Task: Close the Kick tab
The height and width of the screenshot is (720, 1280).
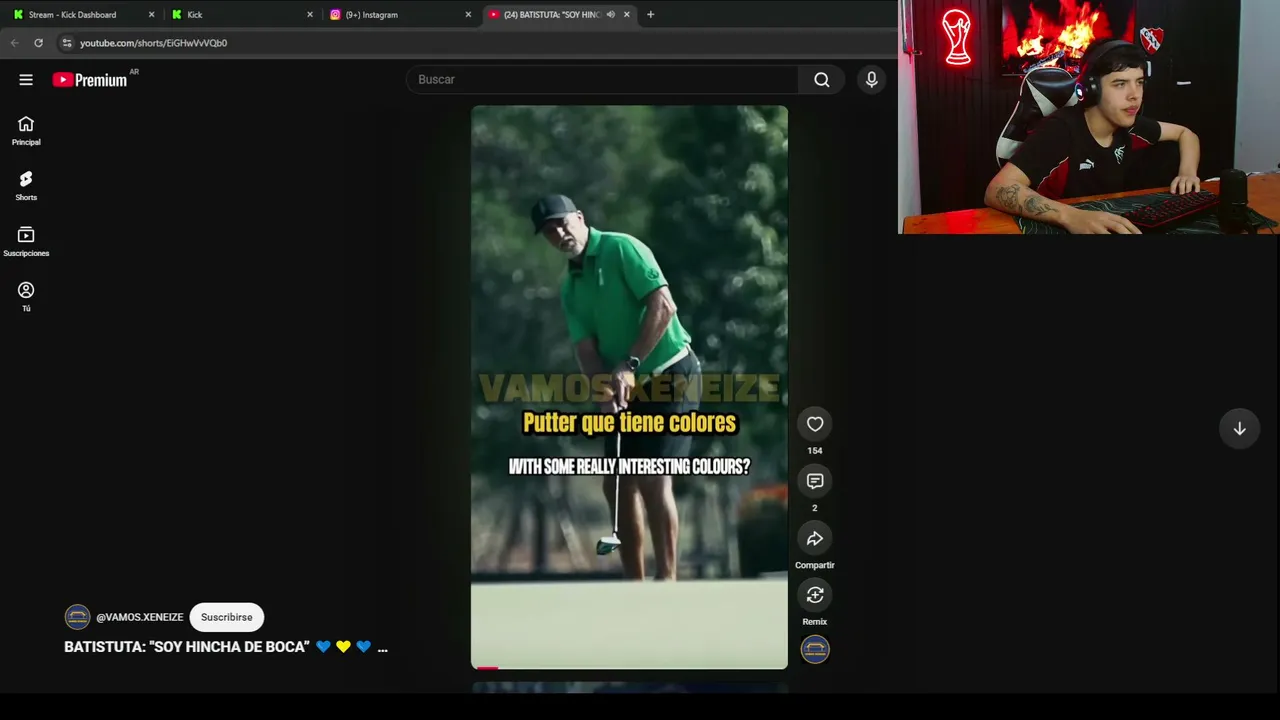Action: click(310, 14)
